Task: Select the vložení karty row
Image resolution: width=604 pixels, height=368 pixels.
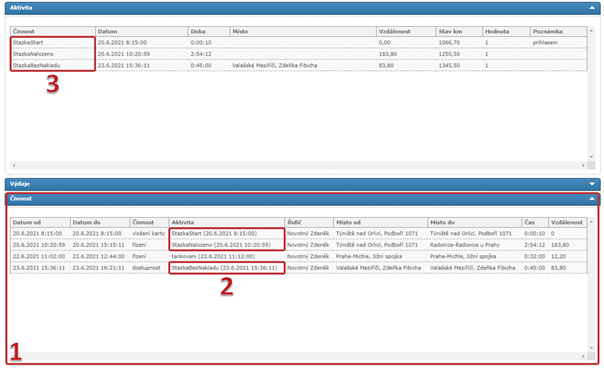Action: pos(299,234)
